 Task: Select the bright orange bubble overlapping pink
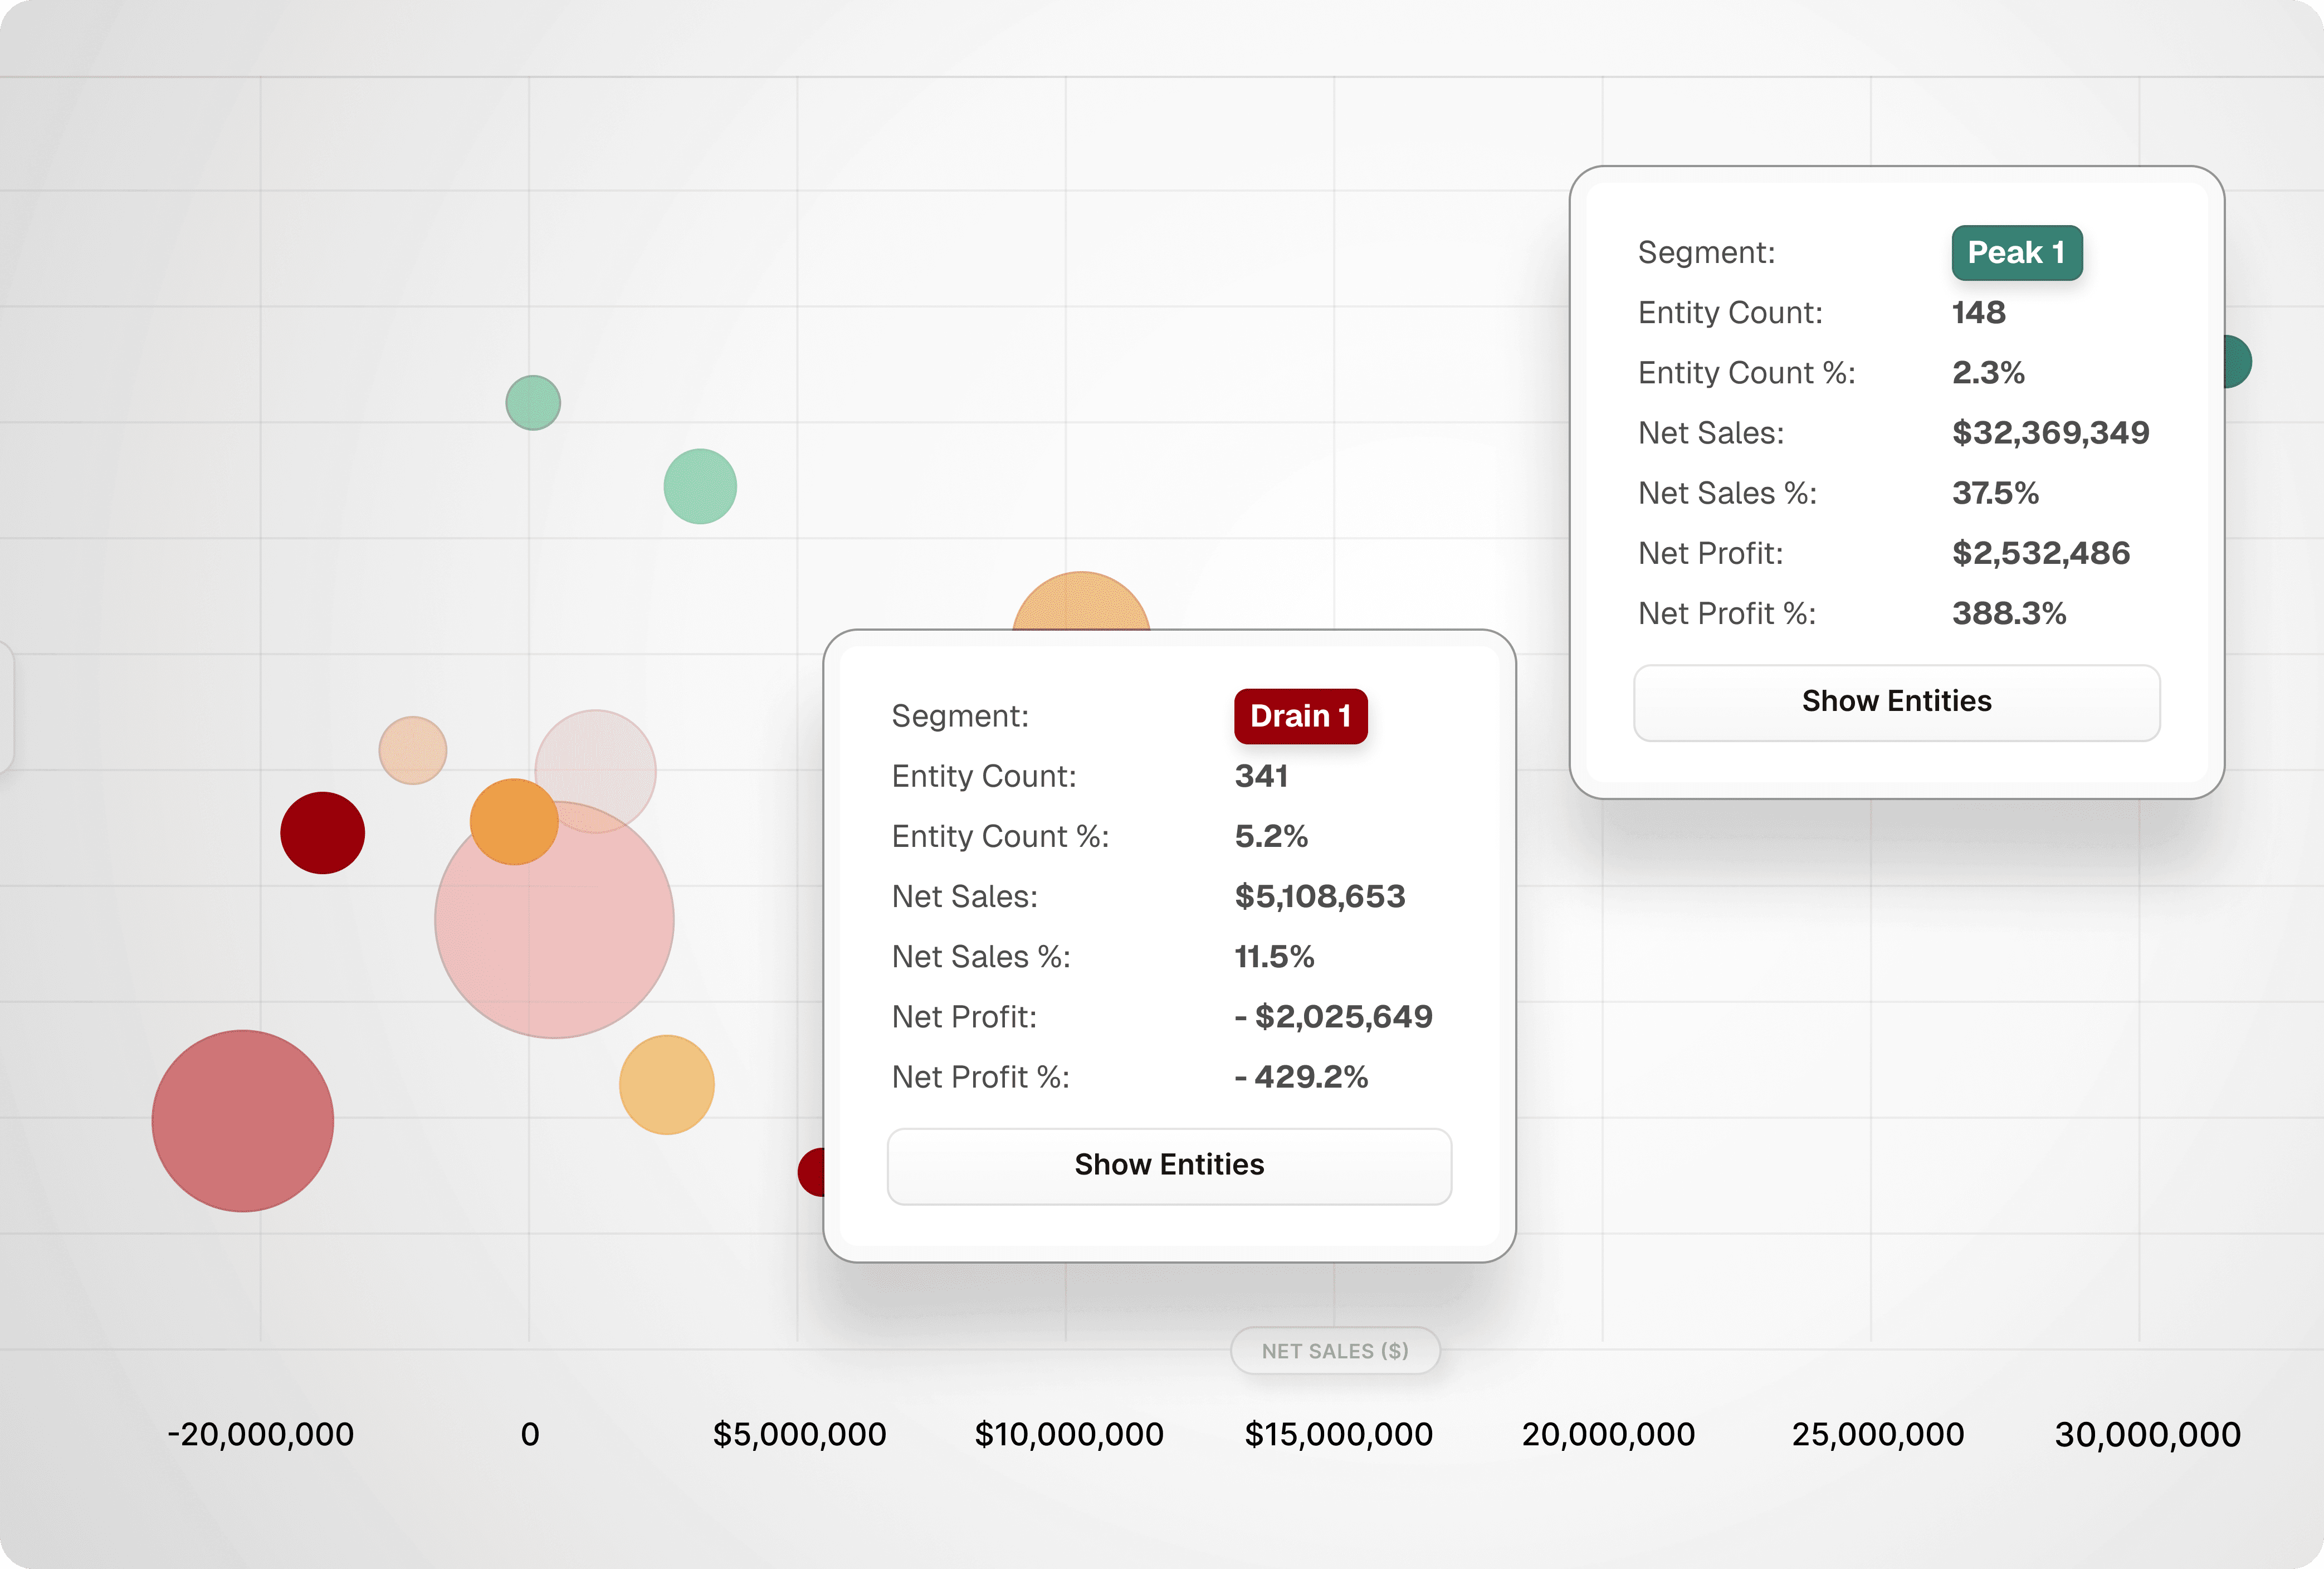(512, 822)
